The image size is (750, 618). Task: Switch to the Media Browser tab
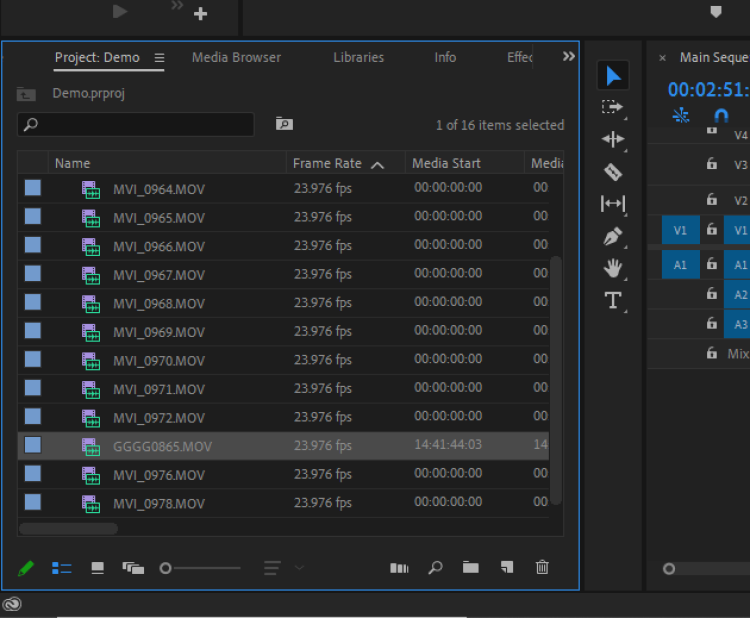(x=236, y=58)
